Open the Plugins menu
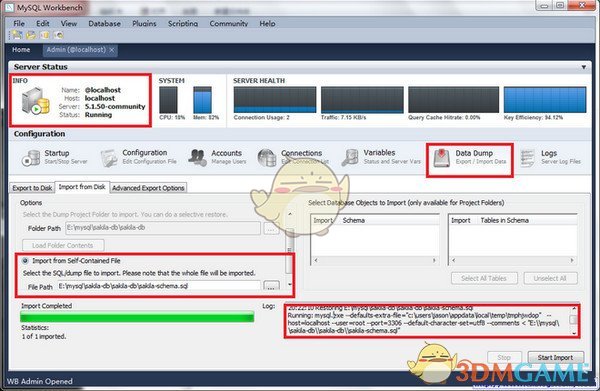 144,23
